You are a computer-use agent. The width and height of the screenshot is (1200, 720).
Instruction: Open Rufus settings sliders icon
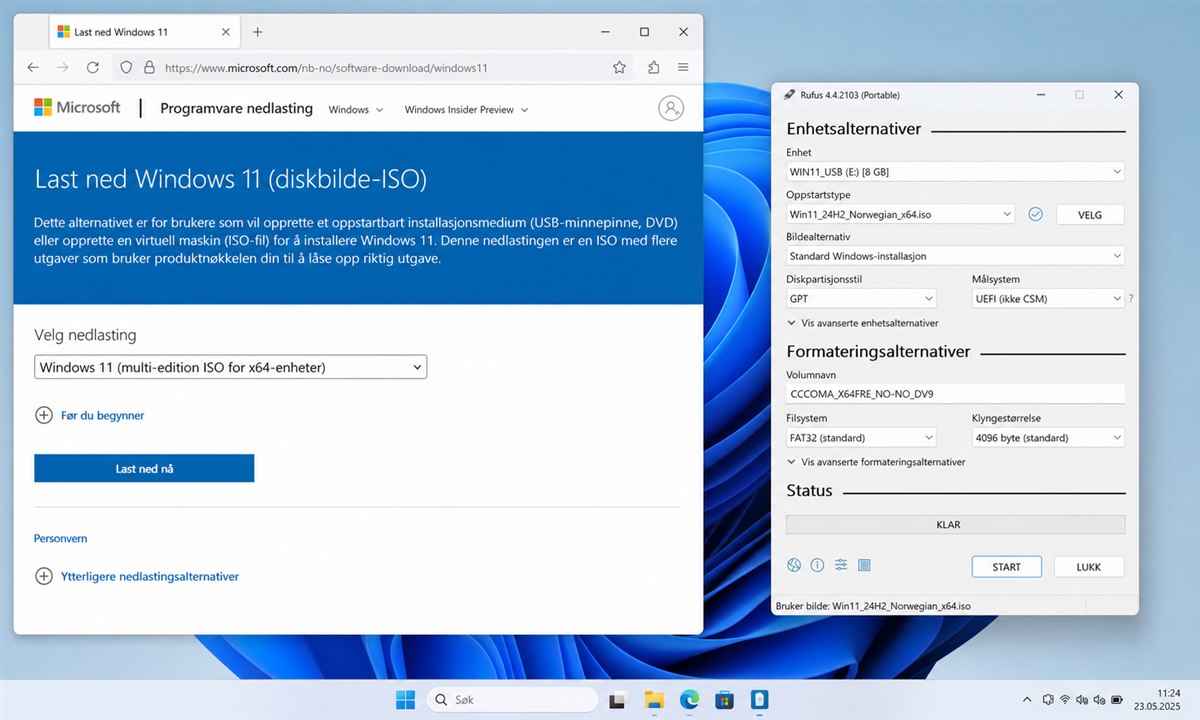[x=841, y=565]
